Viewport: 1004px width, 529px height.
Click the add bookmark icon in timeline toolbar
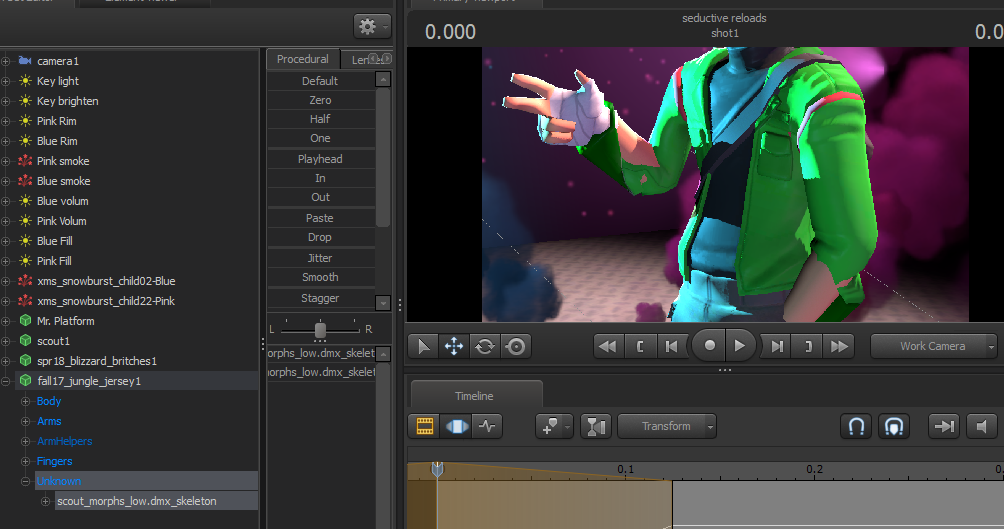coord(549,426)
